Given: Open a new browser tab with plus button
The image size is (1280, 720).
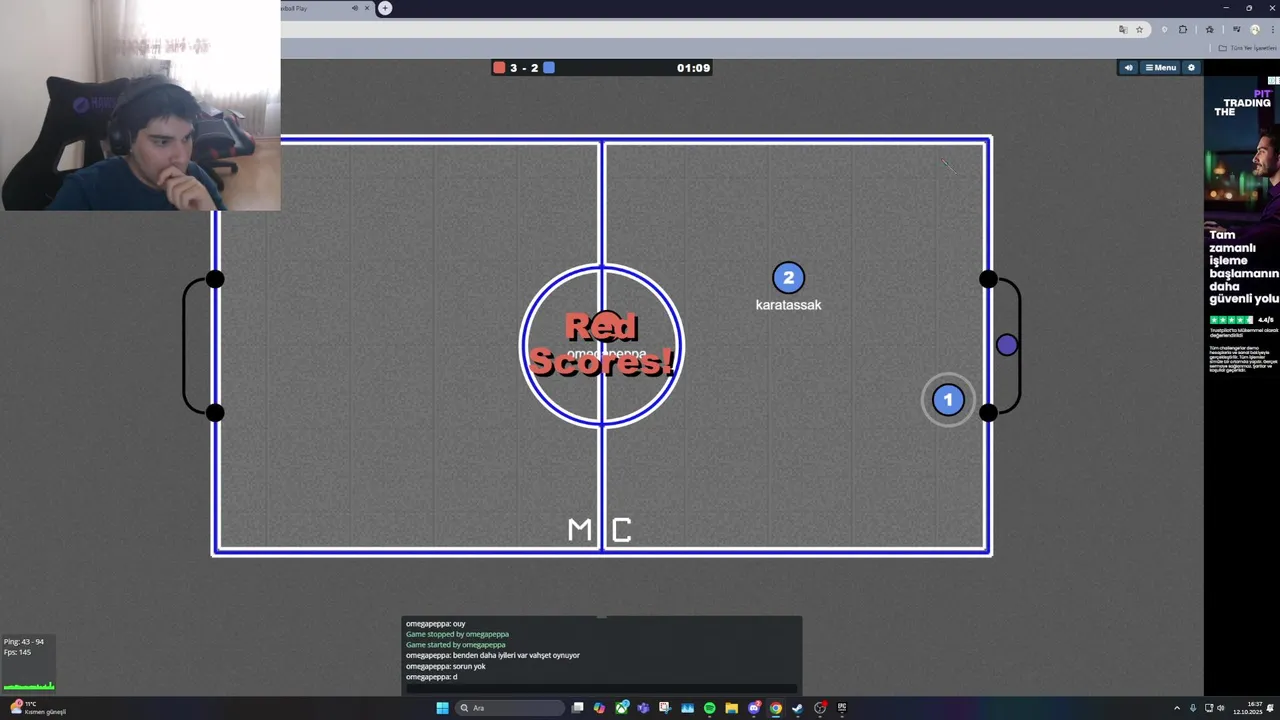Looking at the screenshot, I should point(385,8).
